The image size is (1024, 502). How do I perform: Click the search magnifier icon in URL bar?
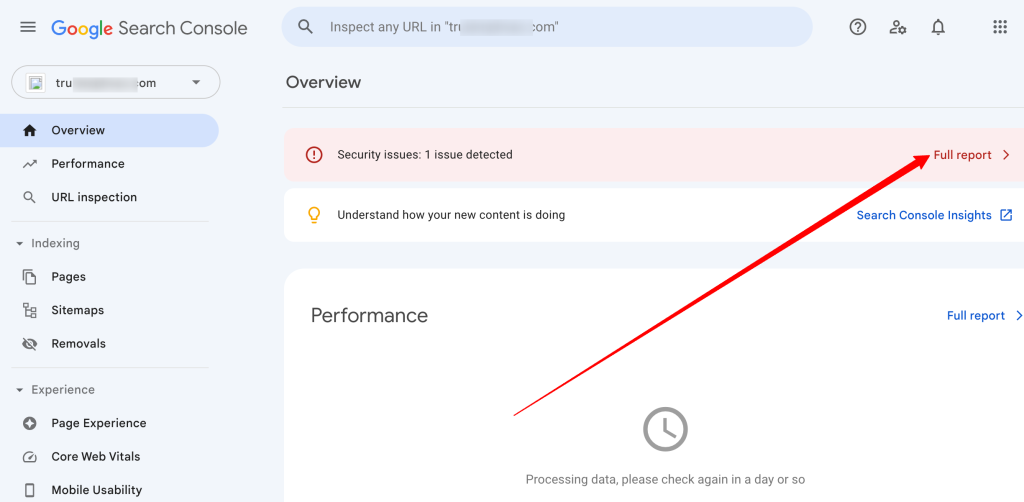(x=305, y=27)
